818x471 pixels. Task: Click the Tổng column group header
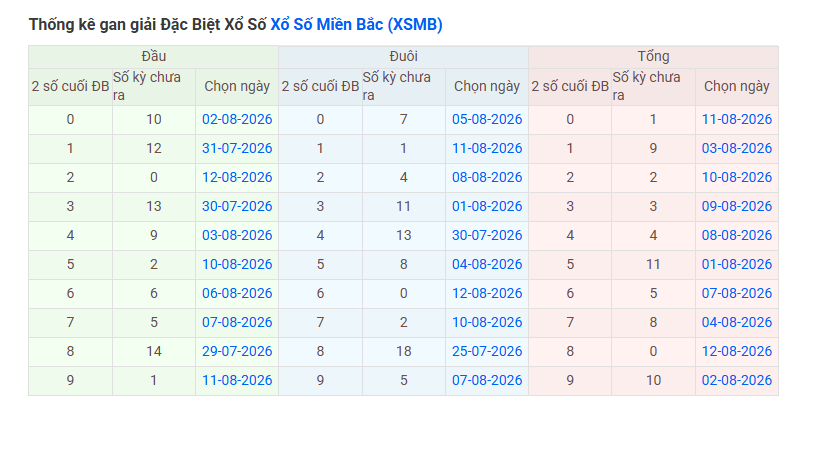point(653,57)
